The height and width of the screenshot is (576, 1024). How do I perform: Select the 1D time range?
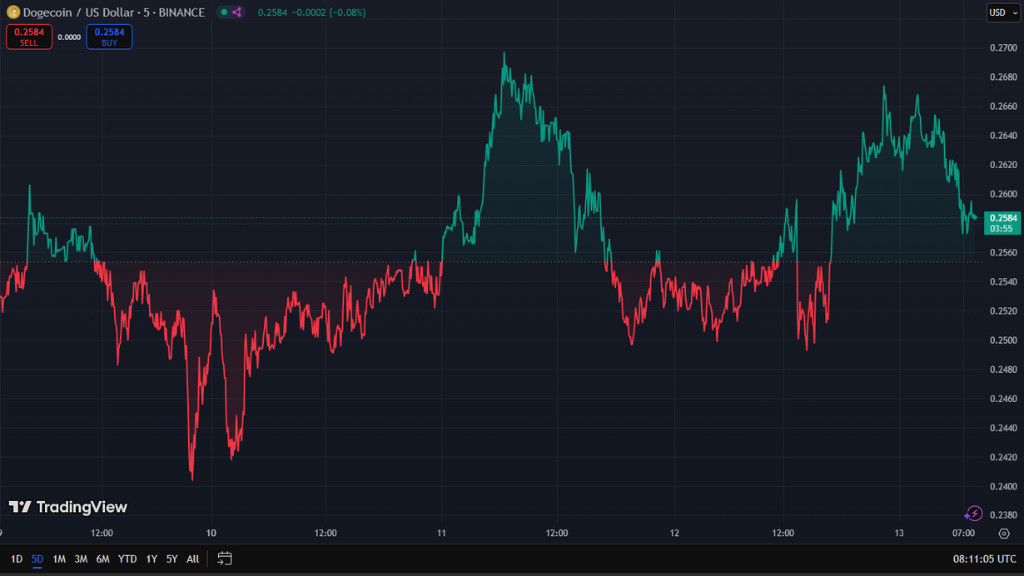(16, 559)
